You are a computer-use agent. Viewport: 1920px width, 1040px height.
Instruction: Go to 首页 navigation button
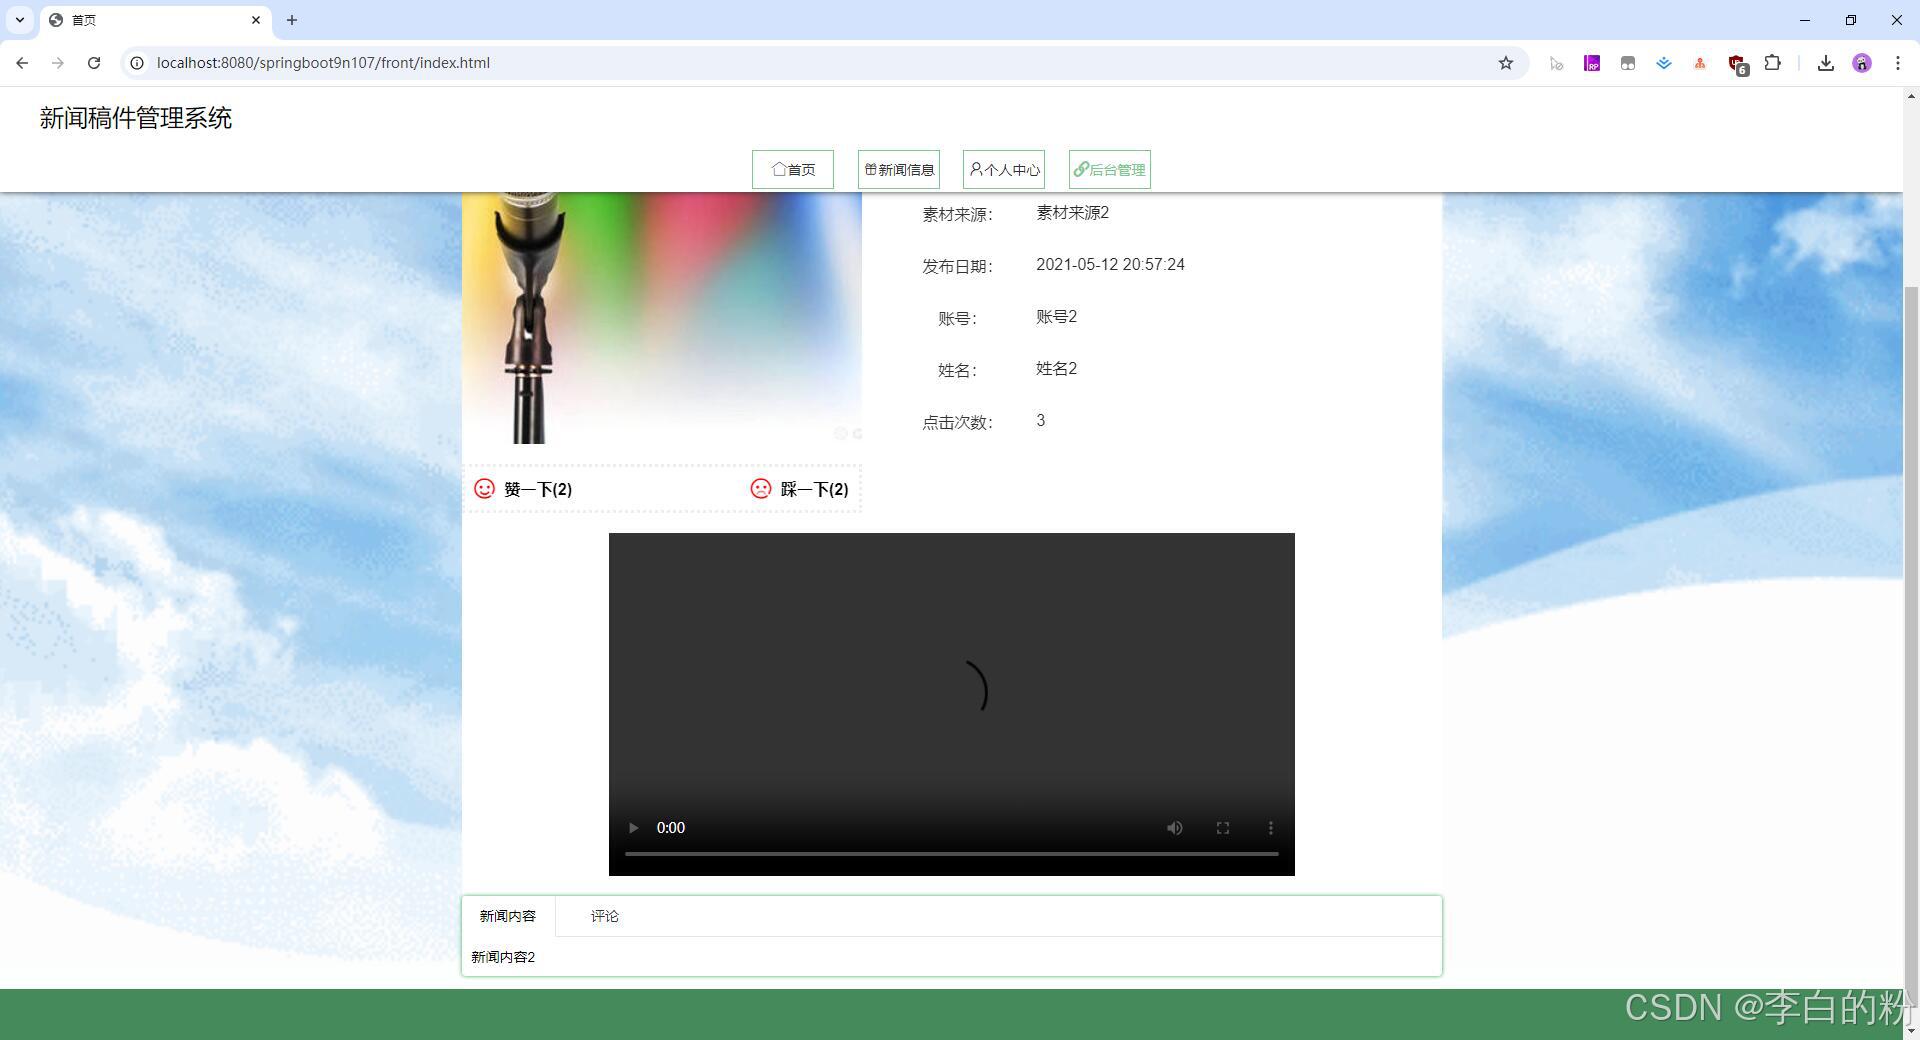click(793, 169)
